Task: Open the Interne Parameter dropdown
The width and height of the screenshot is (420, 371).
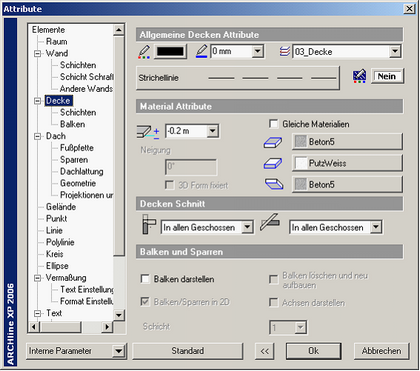Action: click(x=118, y=351)
